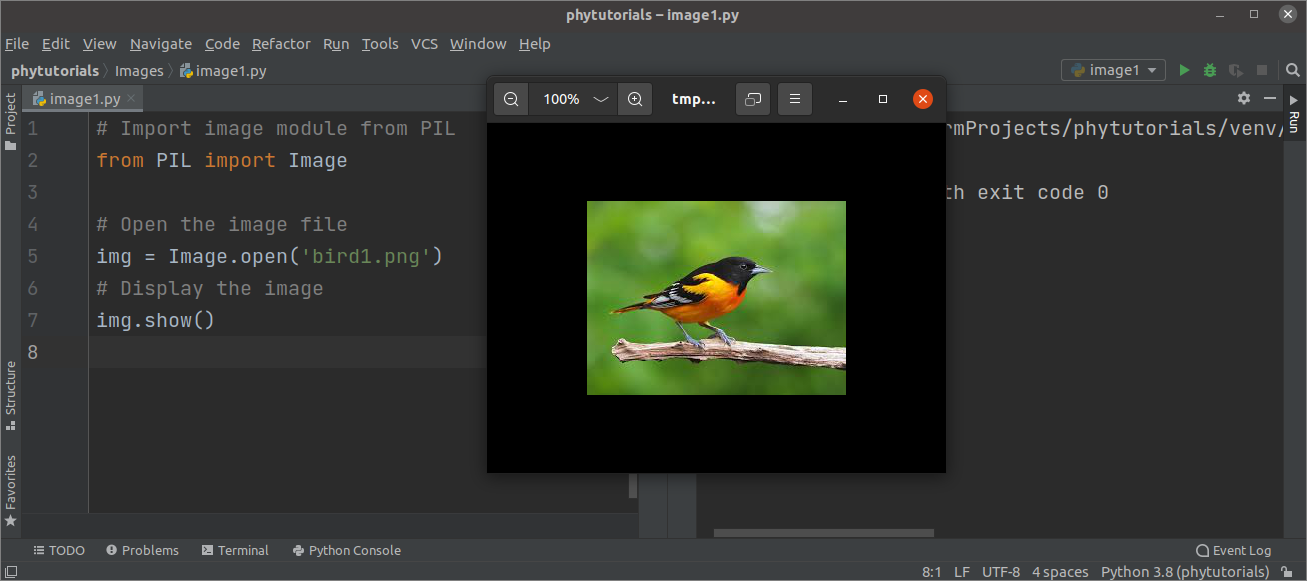Open Search Everywhere with the magnifier

click(x=1294, y=70)
